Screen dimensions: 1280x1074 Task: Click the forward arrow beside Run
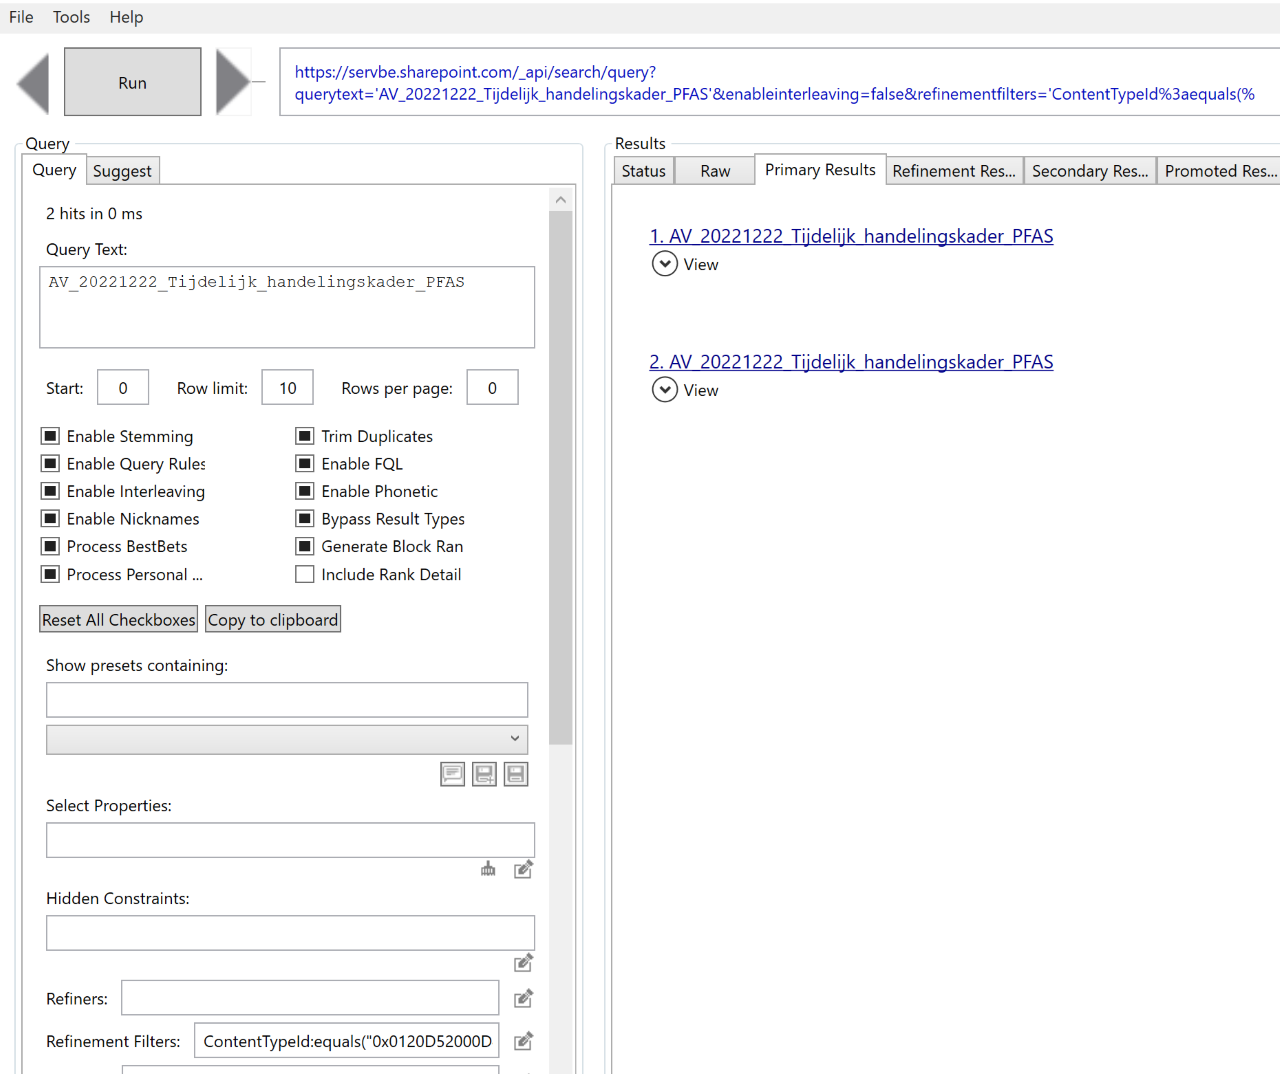click(x=233, y=82)
